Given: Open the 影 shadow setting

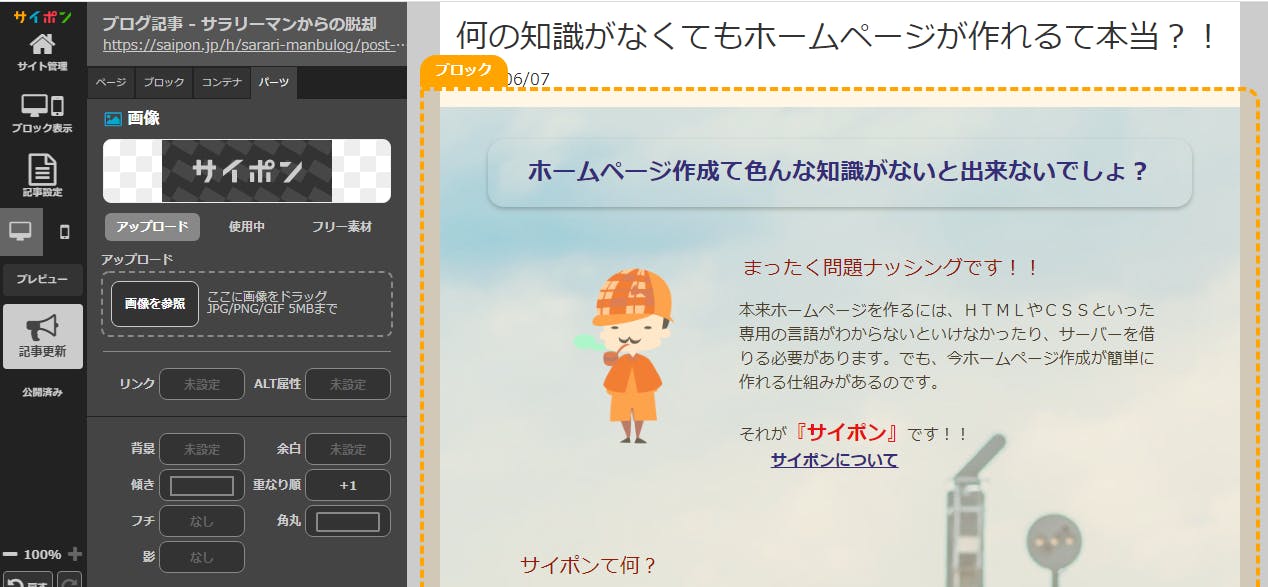Looking at the screenshot, I should (x=201, y=557).
